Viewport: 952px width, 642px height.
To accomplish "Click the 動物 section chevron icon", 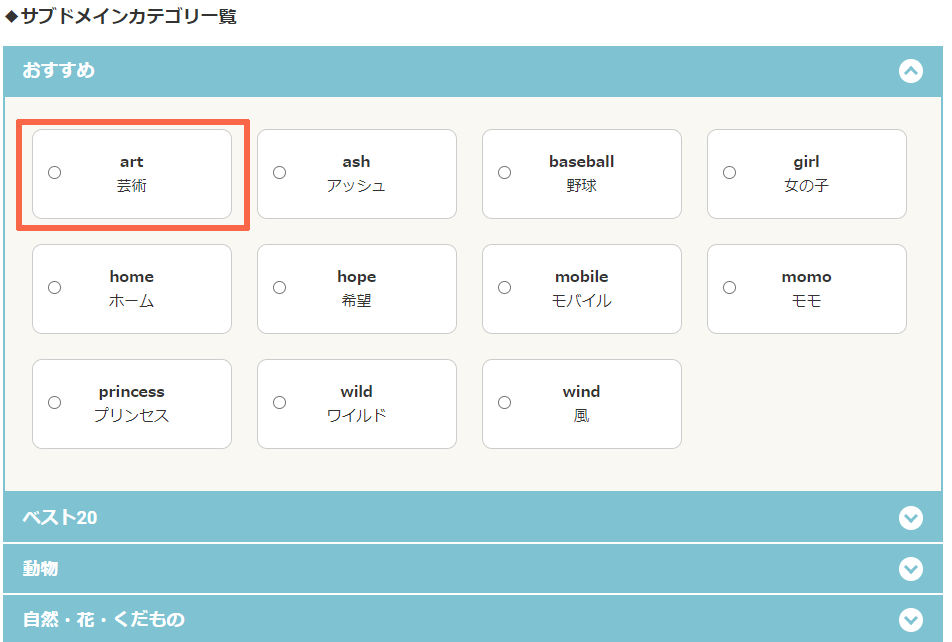I will [x=910, y=569].
